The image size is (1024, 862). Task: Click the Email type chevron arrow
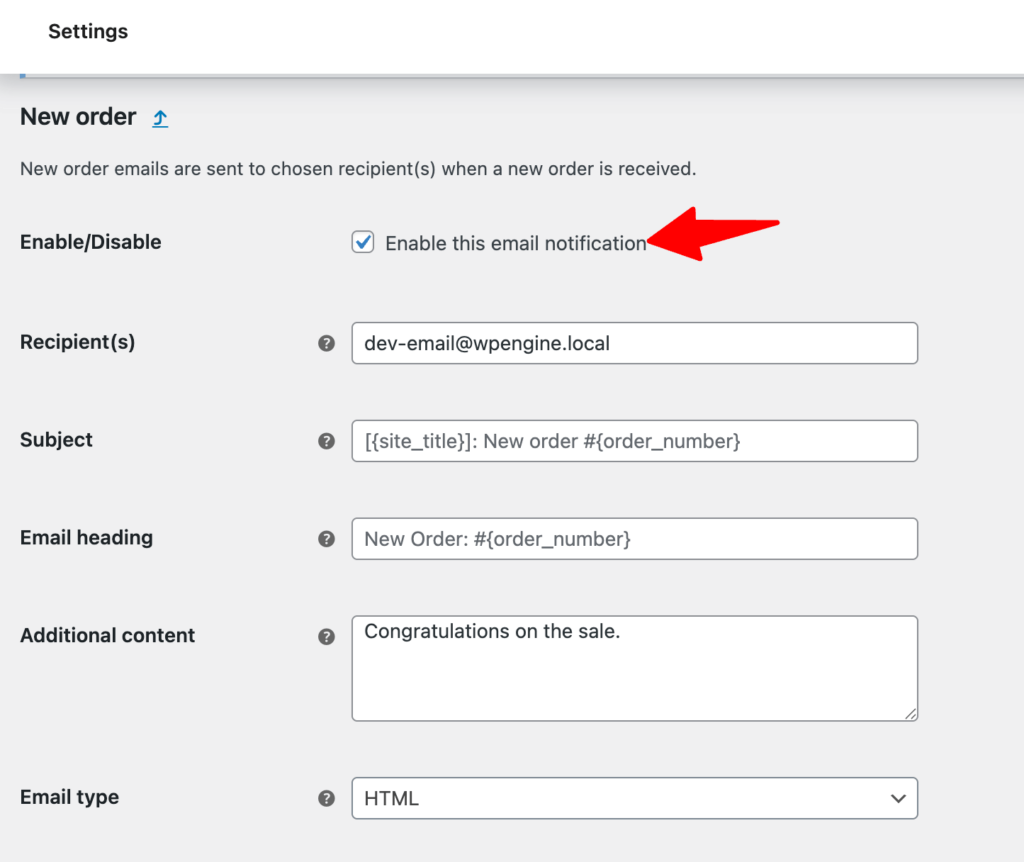click(x=898, y=798)
